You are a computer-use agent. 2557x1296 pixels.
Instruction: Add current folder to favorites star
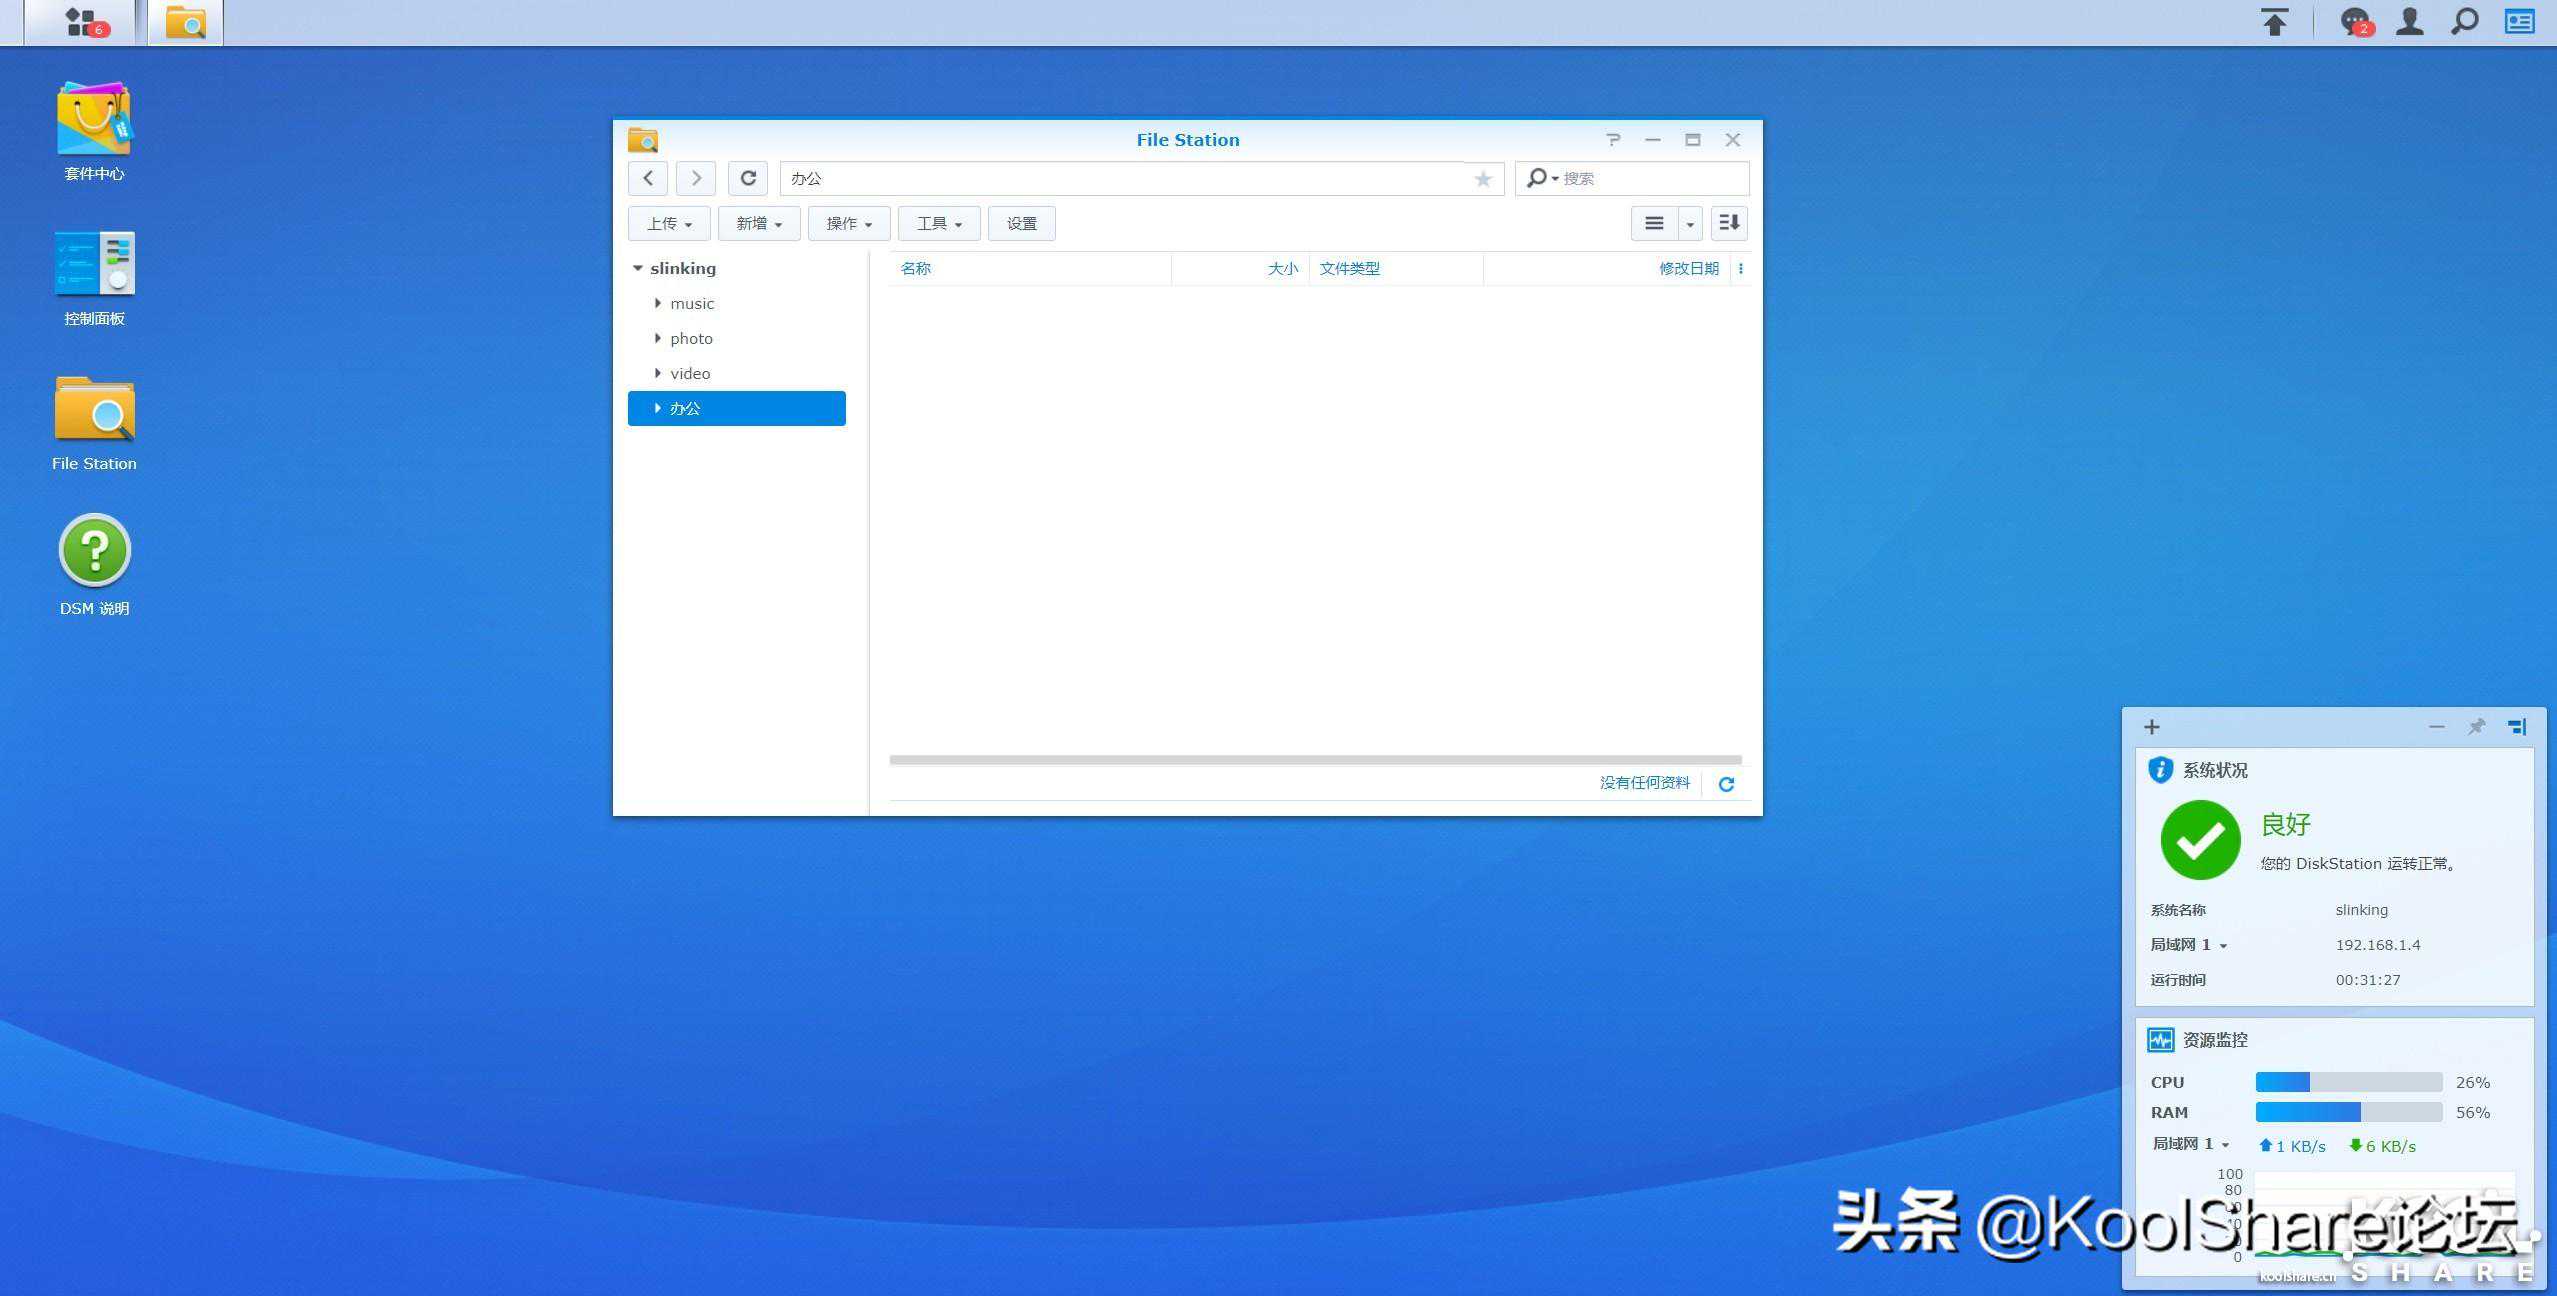1483,179
